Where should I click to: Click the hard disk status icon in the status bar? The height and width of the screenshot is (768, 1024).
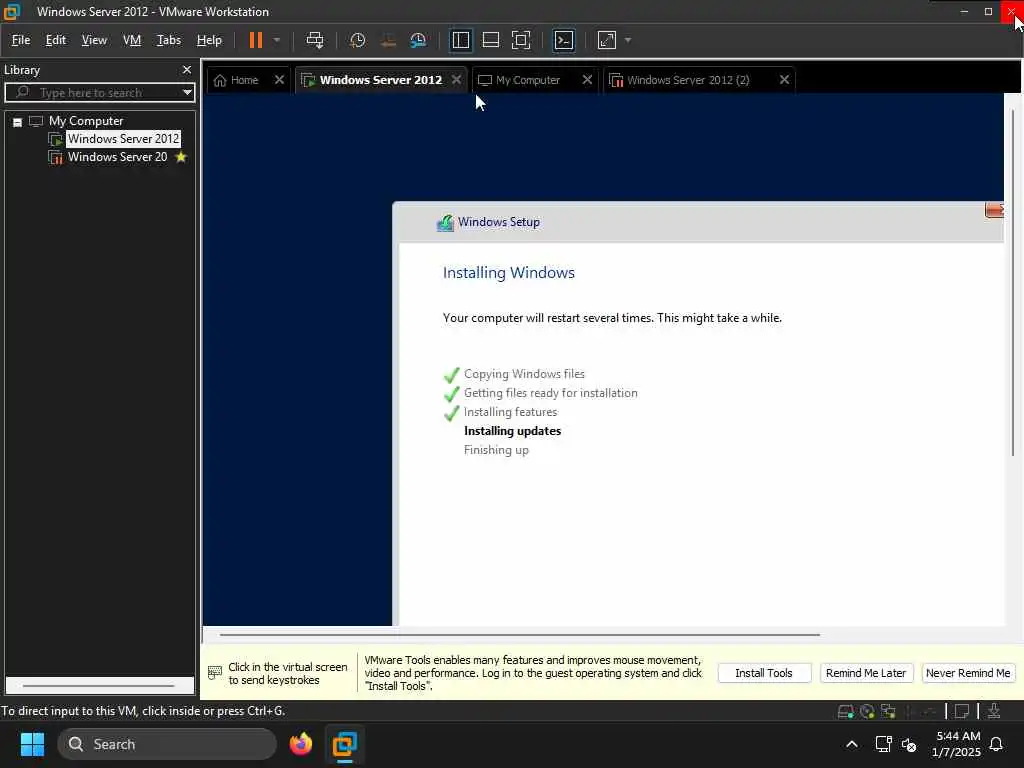coord(846,712)
